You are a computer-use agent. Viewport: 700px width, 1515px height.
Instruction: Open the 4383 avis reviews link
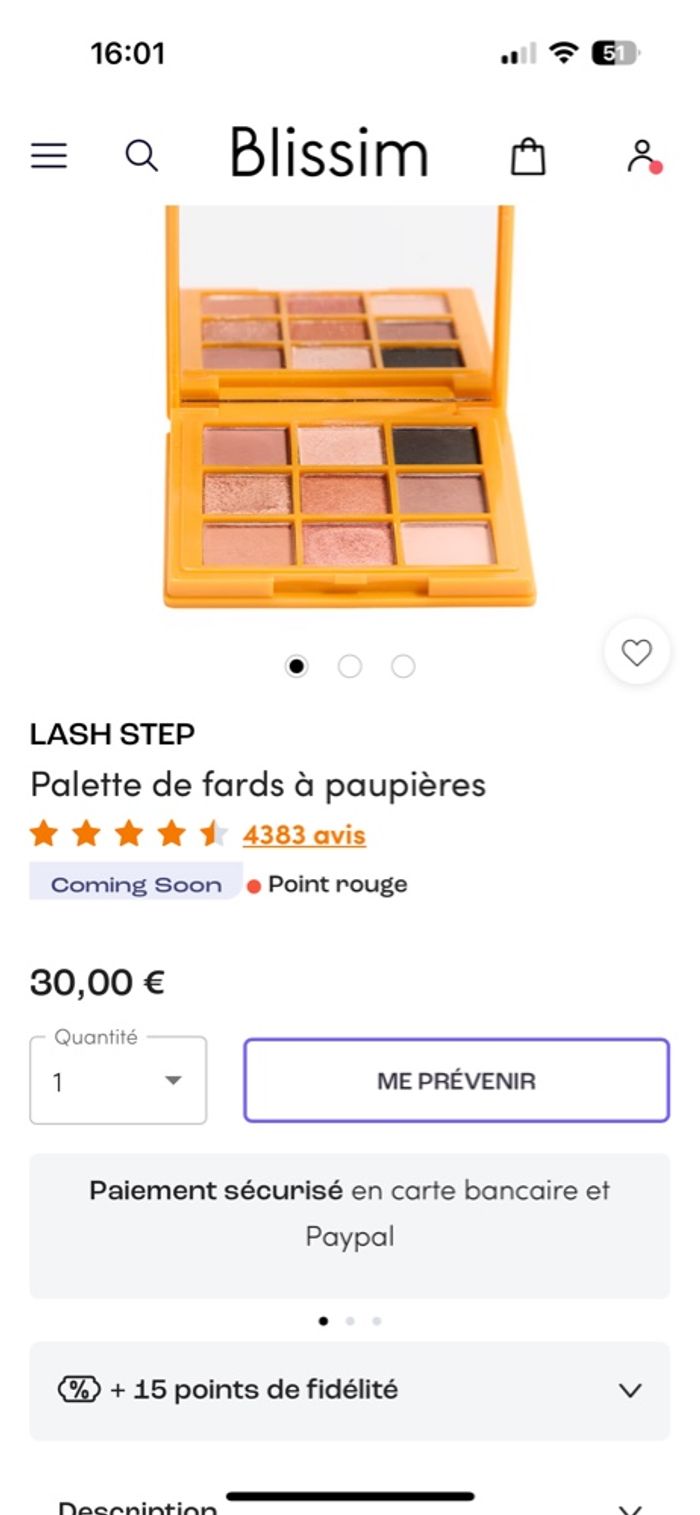(x=304, y=834)
